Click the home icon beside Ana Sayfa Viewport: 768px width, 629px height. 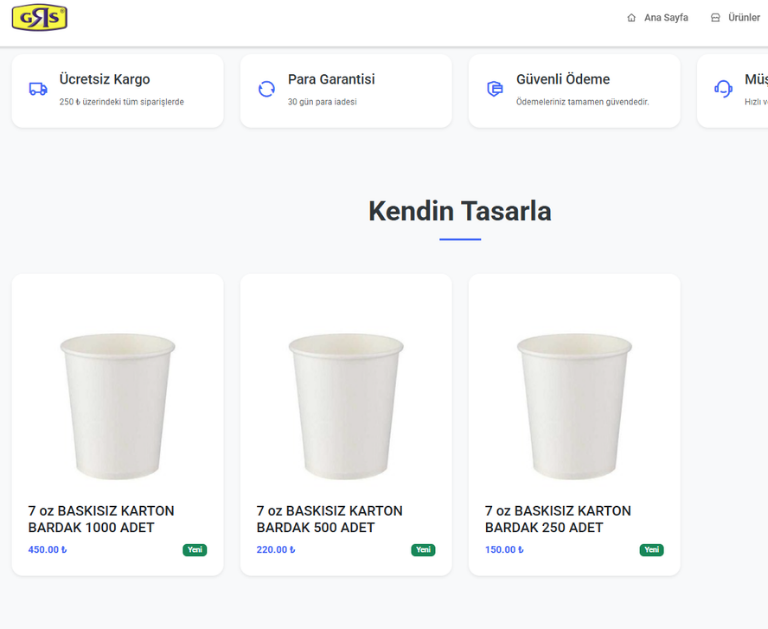tap(631, 18)
